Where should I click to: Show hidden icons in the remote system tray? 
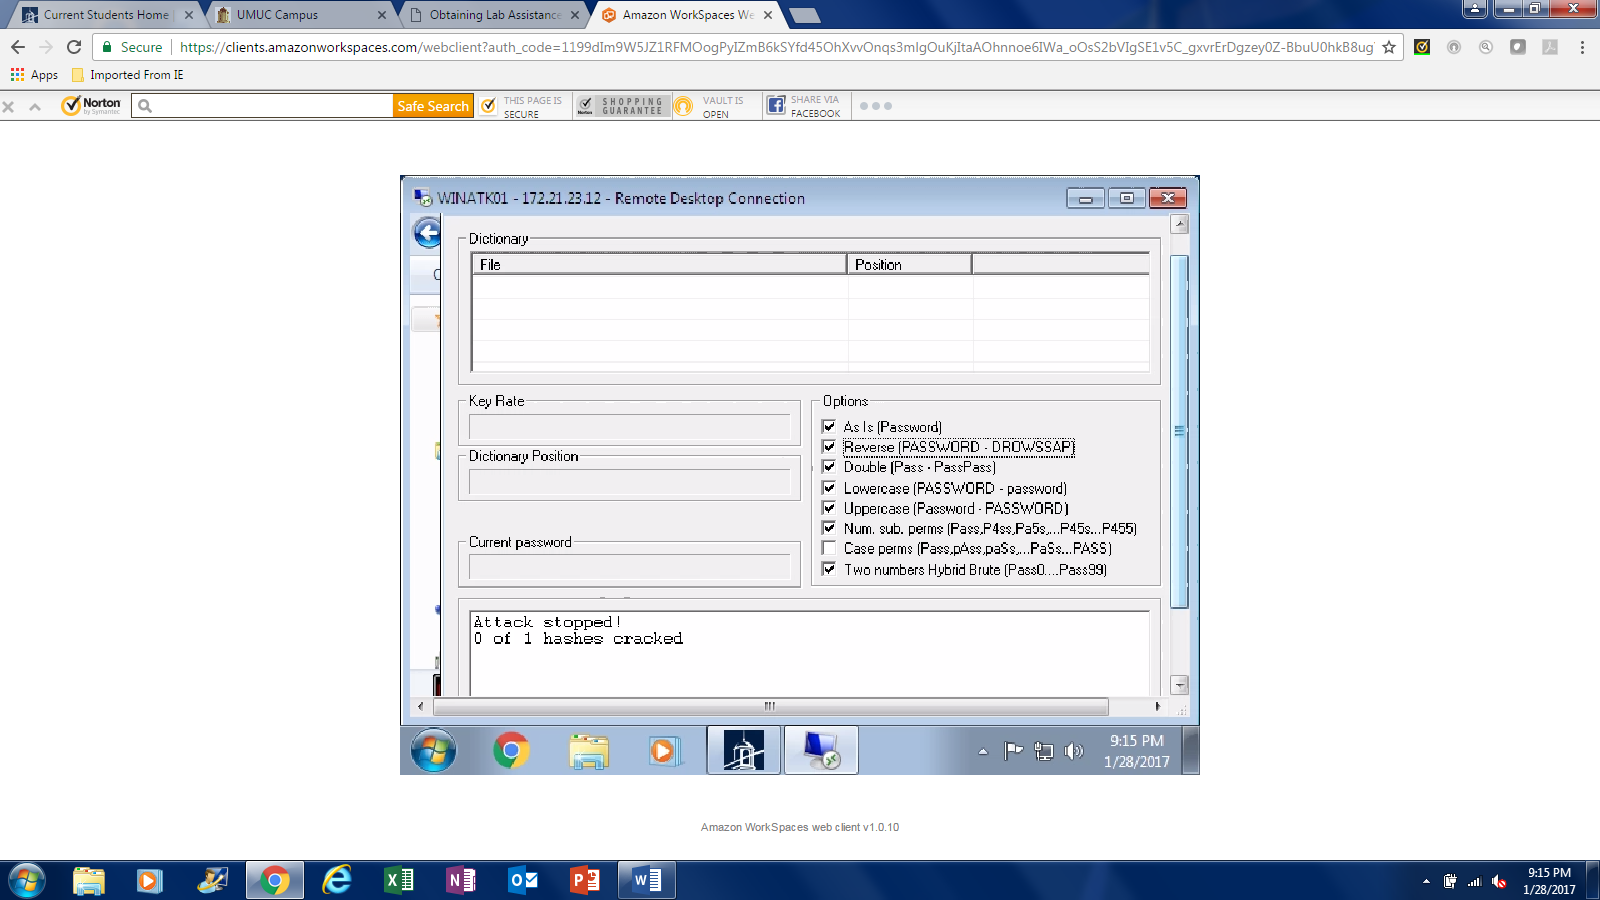(x=983, y=751)
